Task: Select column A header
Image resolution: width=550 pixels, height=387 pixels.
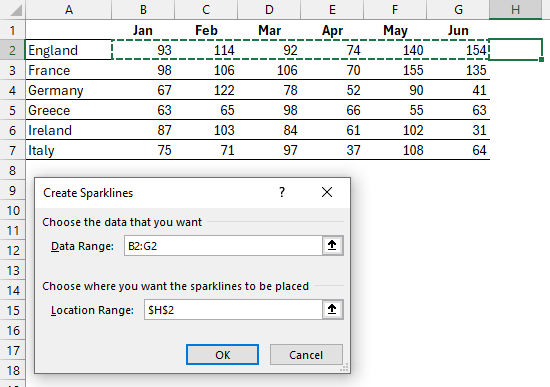Action: [69, 10]
